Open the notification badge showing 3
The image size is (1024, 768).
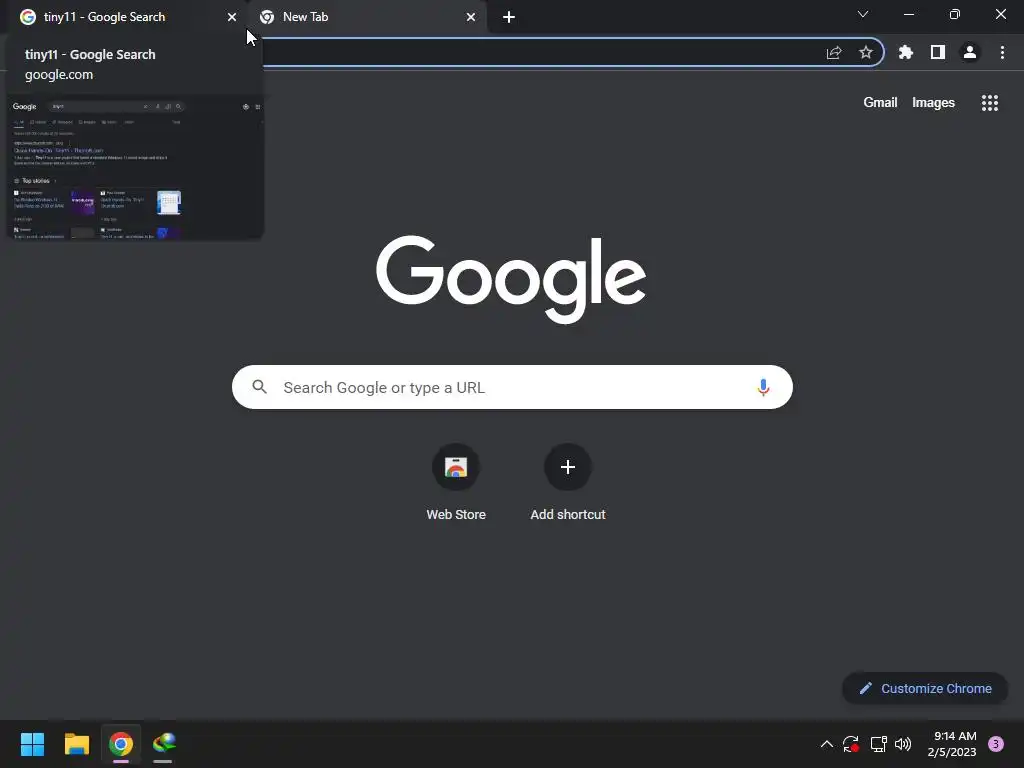[x=996, y=744]
